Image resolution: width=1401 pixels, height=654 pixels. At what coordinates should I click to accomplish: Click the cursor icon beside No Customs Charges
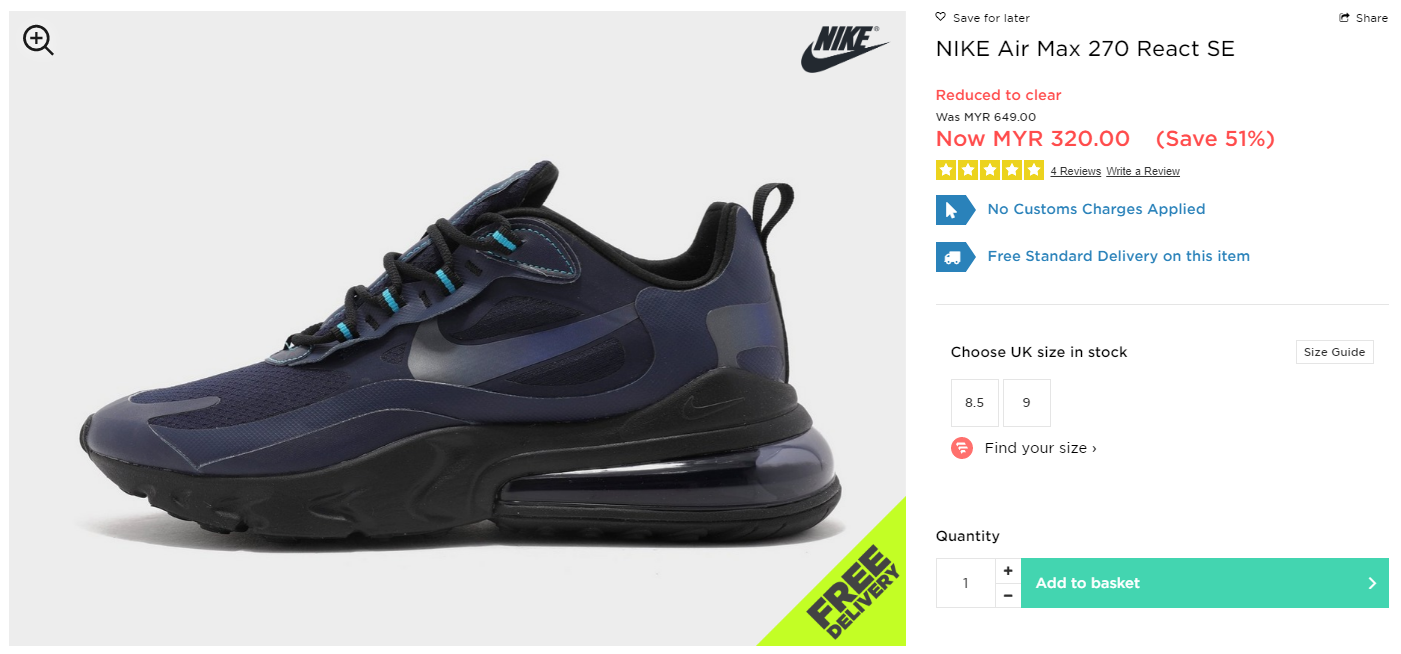pos(955,210)
